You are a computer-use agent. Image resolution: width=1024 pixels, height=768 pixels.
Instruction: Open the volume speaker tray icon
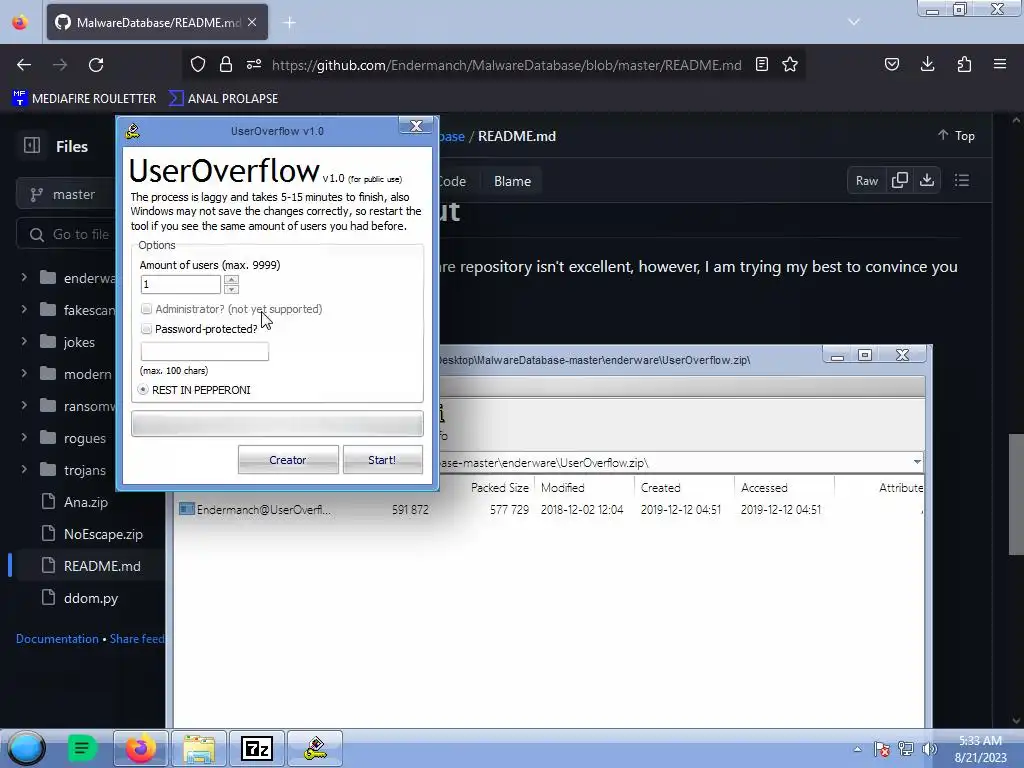point(929,749)
